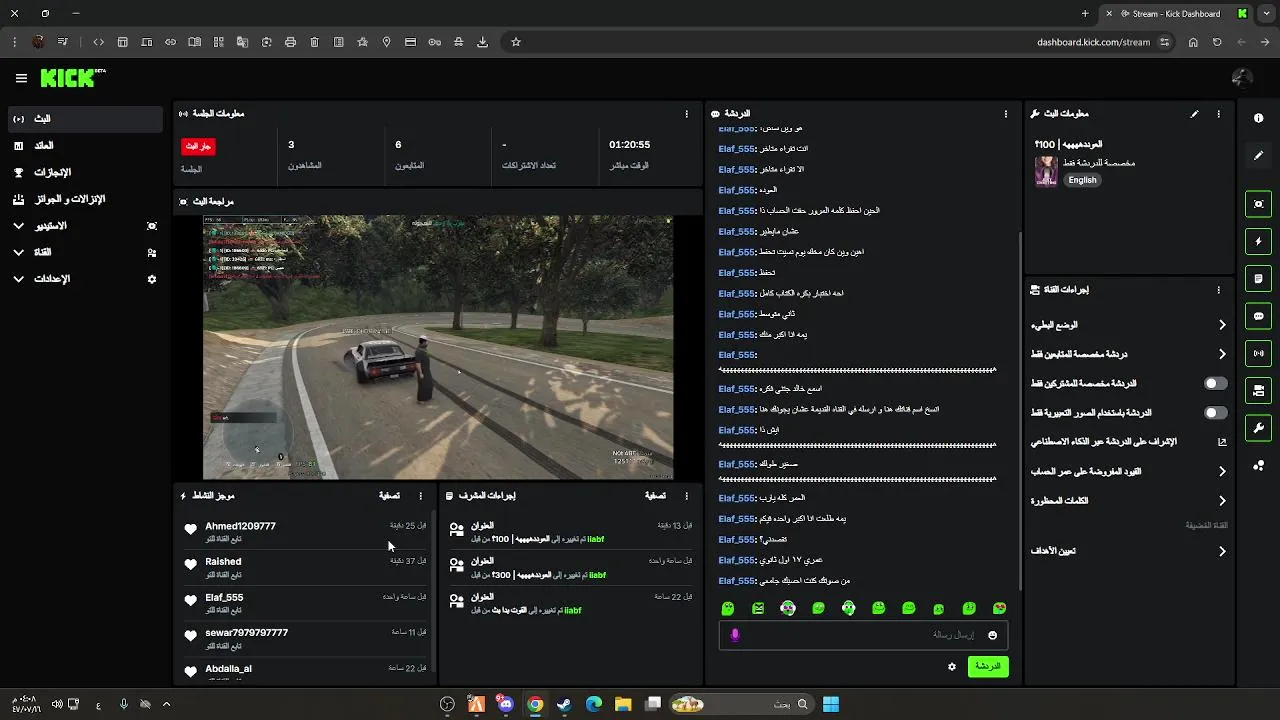Pick the leftmost green Kick emote
The image size is (1280, 720).
(728, 608)
